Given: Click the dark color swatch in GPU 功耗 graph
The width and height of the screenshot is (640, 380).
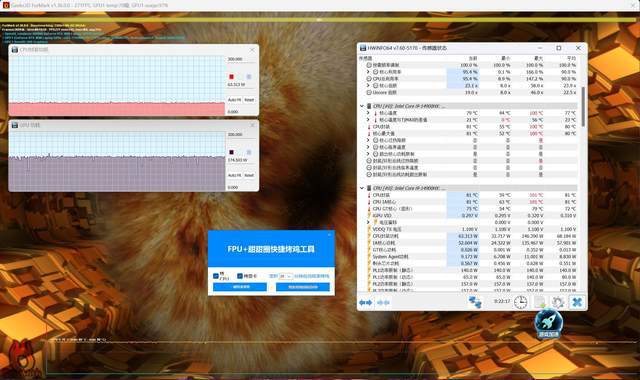Looking at the screenshot, I should pyautogui.click(x=231, y=152).
